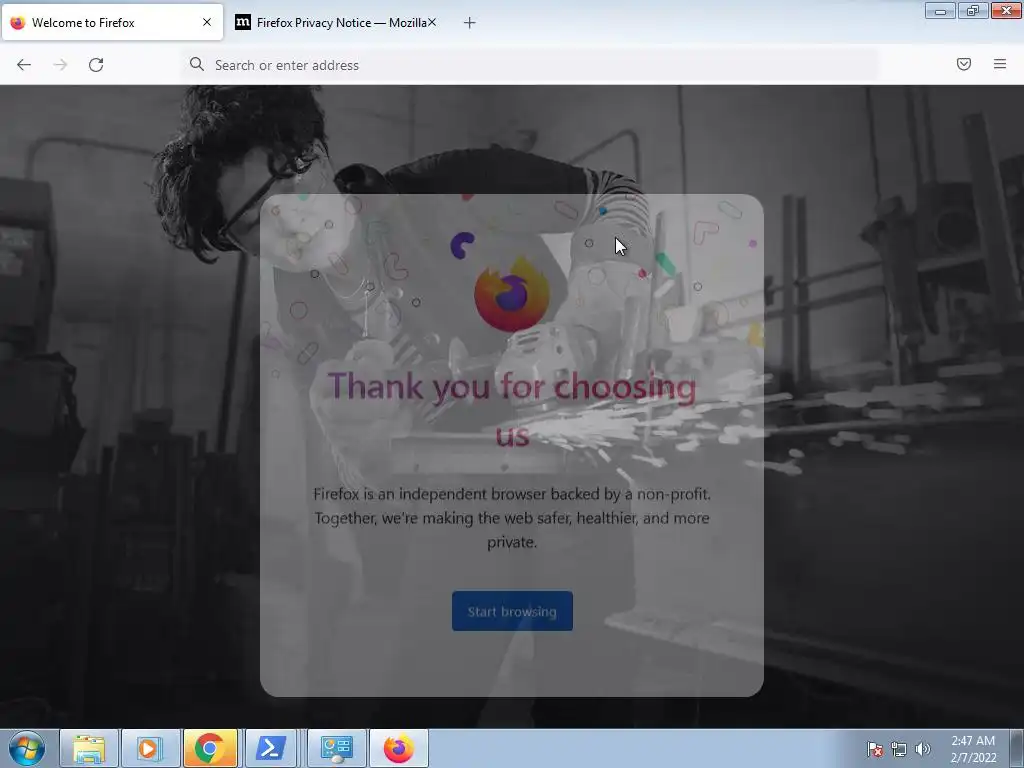Open the Firefox application menu
Screen dimensions: 1024x768
coord(1000,64)
